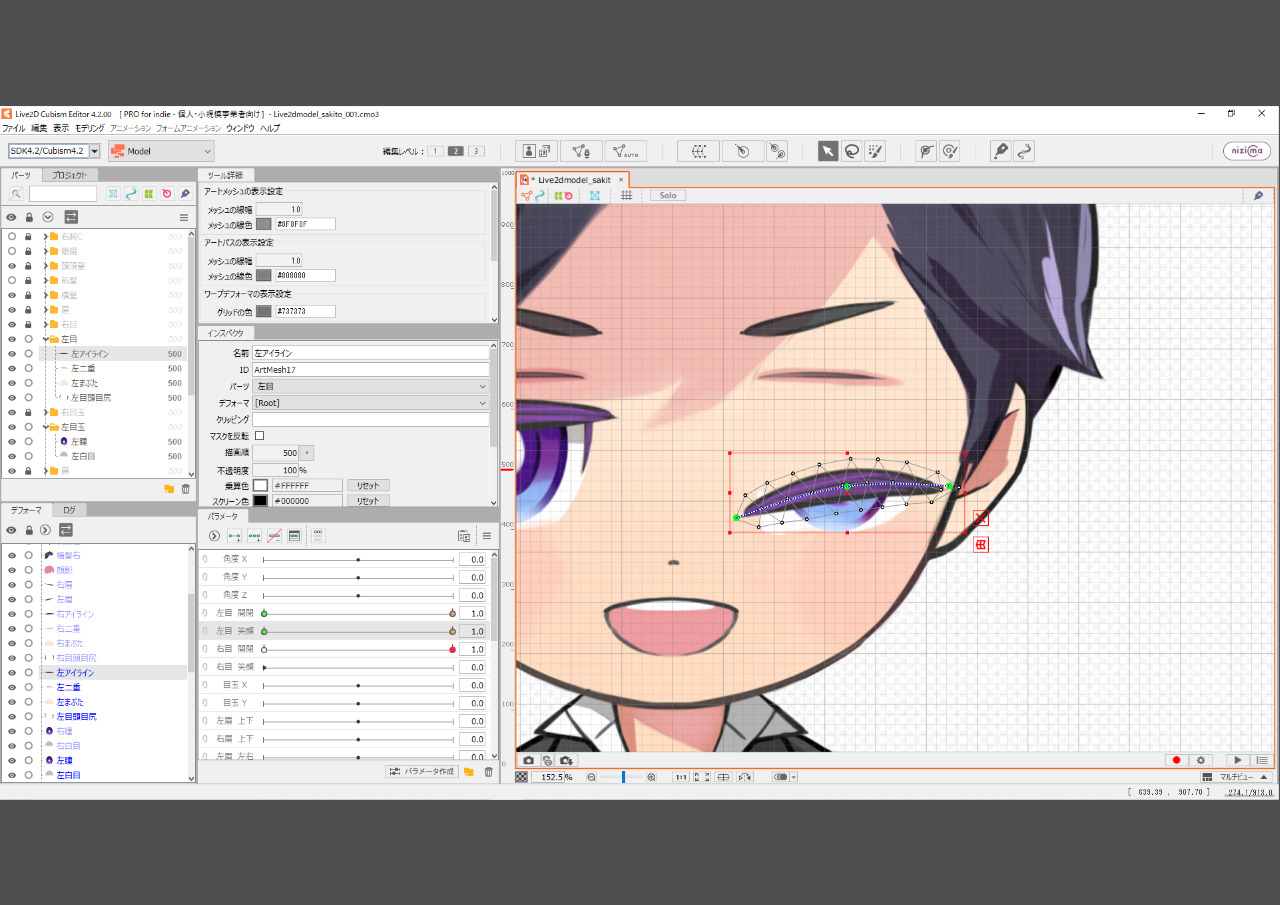Click the アートメッシュ メッシュの線色 gray swatch
Image resolution: width=1280 pixels, height=905 pixels.
264,224
